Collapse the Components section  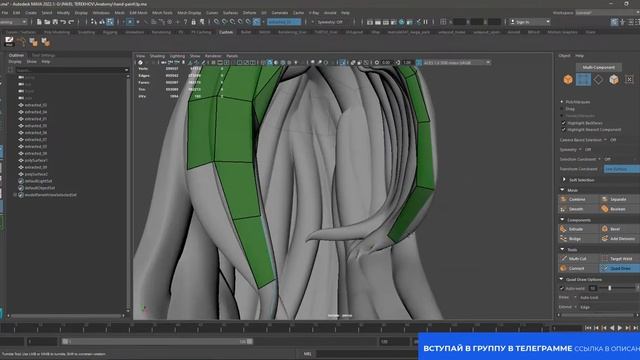562,220
